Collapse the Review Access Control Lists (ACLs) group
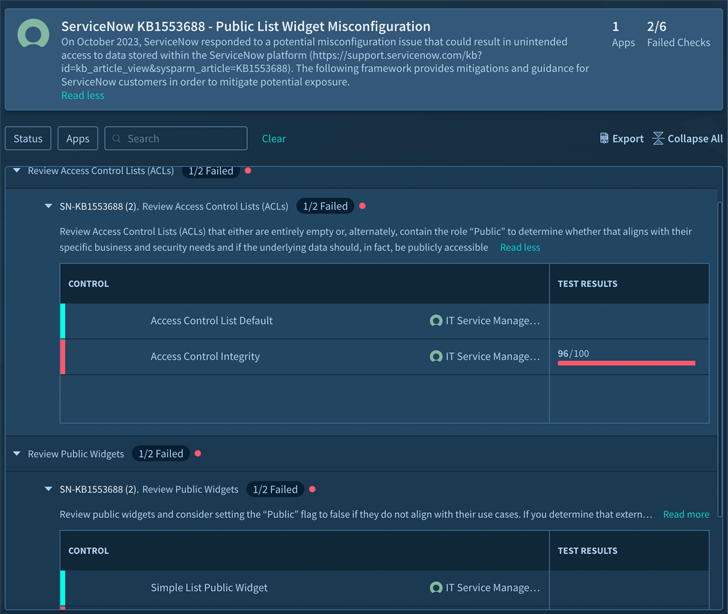The width and height of the screenshot is (728, 614). [x=17, y=171]
